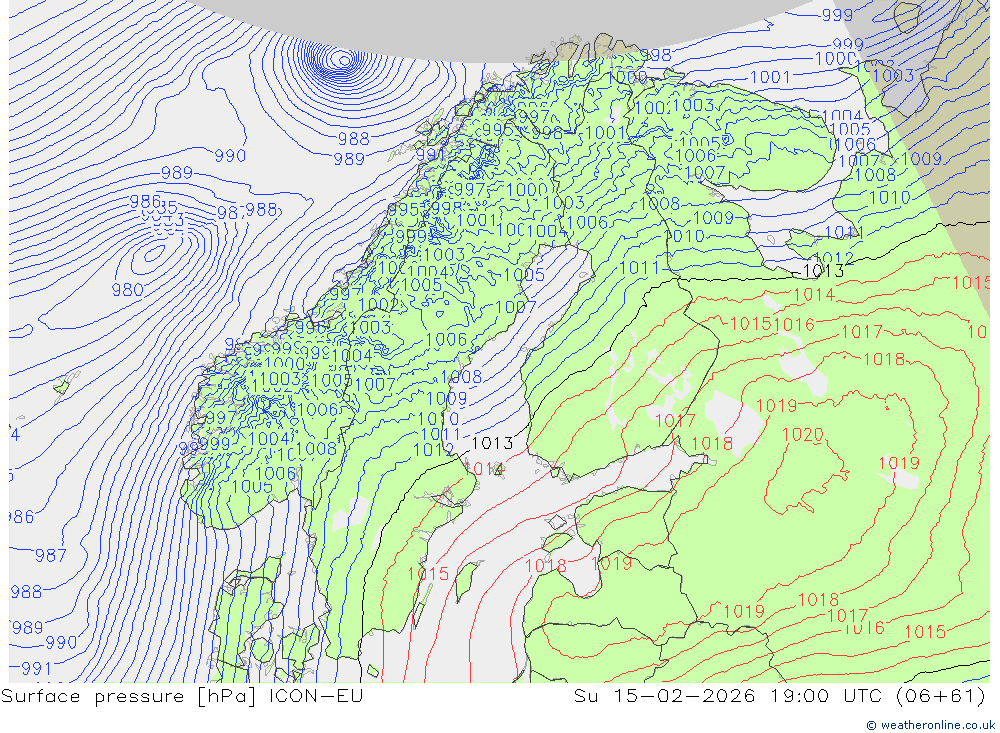Image resolution: width=1000 pixels, height=733 pixels.
Task: Click the 1018 label in the Baltic Sea
Action: click(546, 565)
